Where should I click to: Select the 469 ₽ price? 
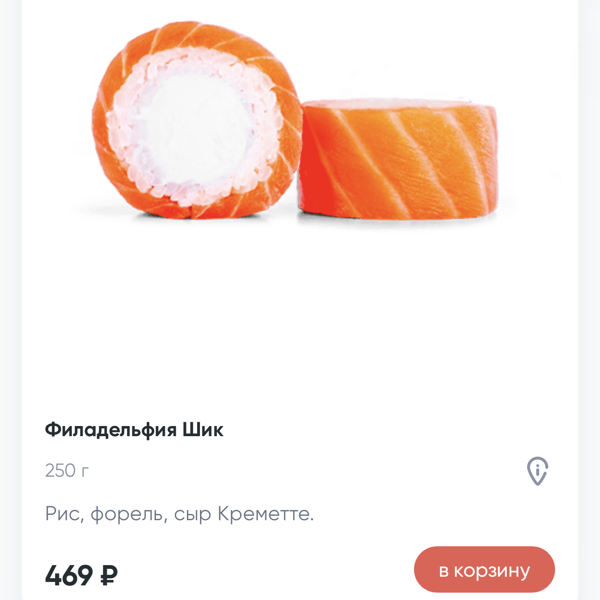point(81,575)
